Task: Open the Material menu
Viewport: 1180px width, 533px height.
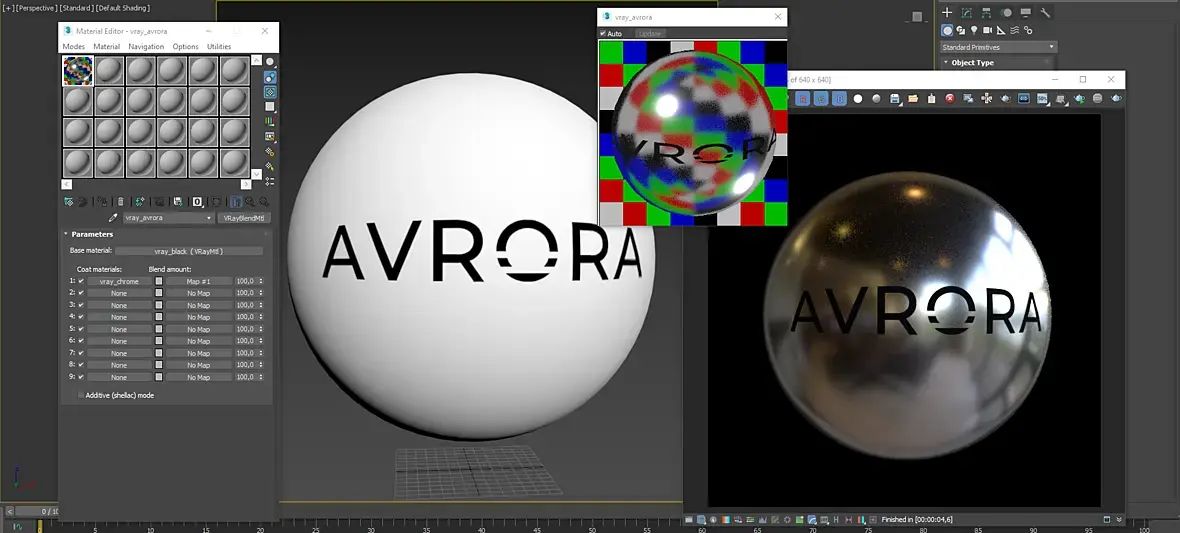Action: [106, 47]
